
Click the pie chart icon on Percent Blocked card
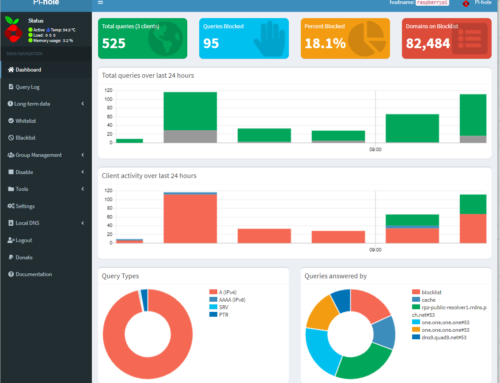click(367, 38)
